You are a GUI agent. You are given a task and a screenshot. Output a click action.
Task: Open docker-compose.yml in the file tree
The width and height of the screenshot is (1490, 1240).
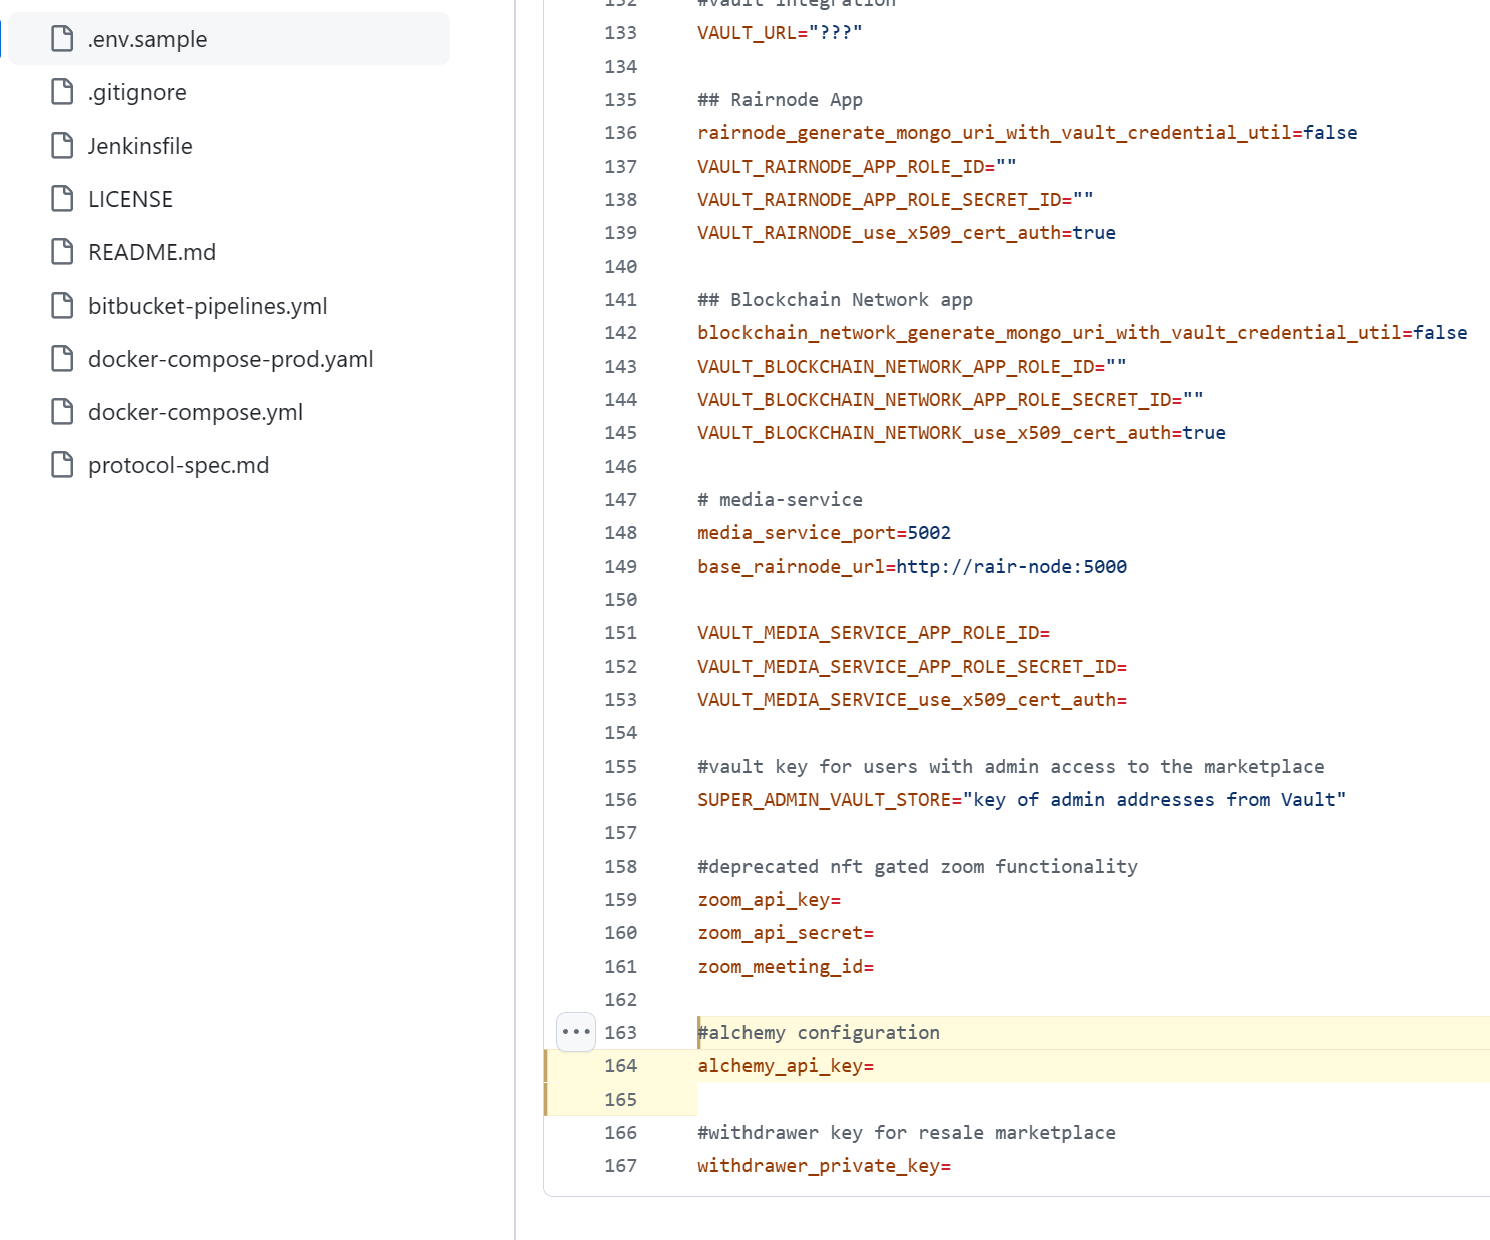[195, 412]
